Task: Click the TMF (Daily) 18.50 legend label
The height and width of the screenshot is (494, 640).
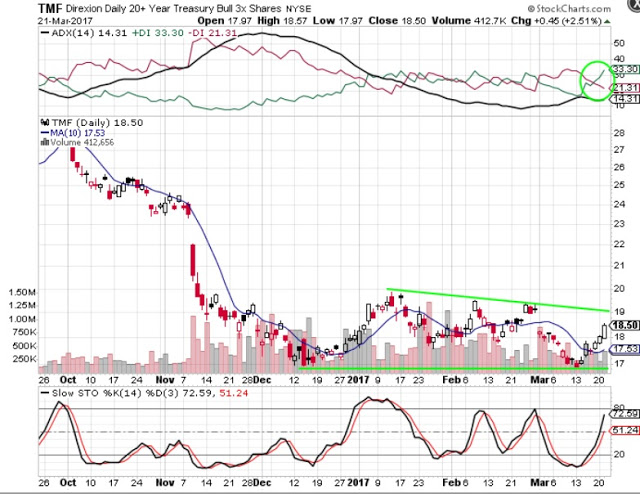Action: (97, 123)
